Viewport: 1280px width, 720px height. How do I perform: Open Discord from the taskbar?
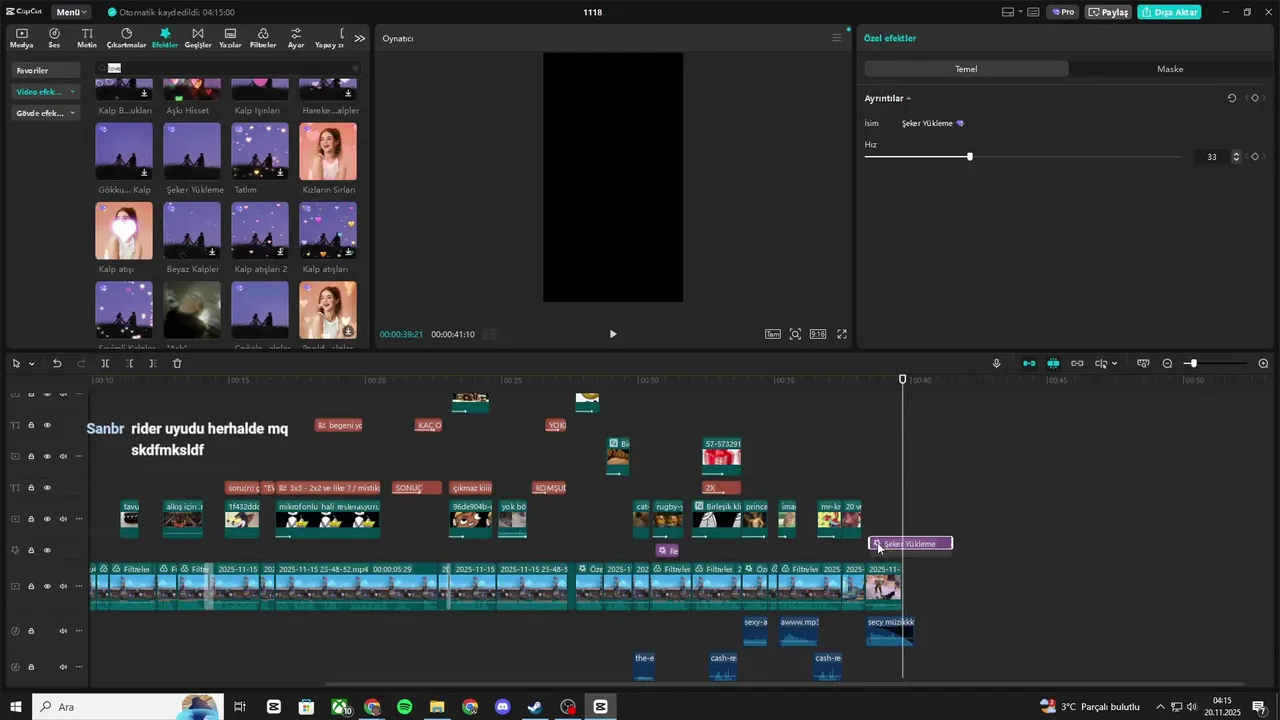point(502,707)
